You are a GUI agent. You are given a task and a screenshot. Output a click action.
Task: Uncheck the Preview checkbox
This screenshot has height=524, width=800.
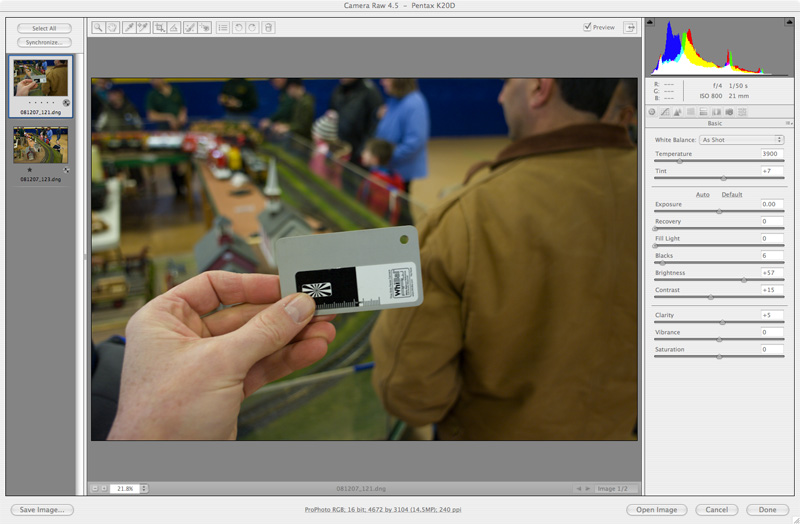587,27
